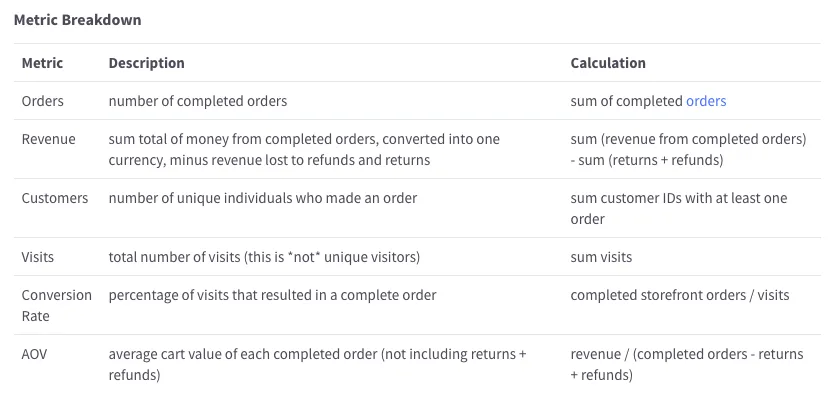Click the 'Visits' metric cell

[x=38, y=257]
